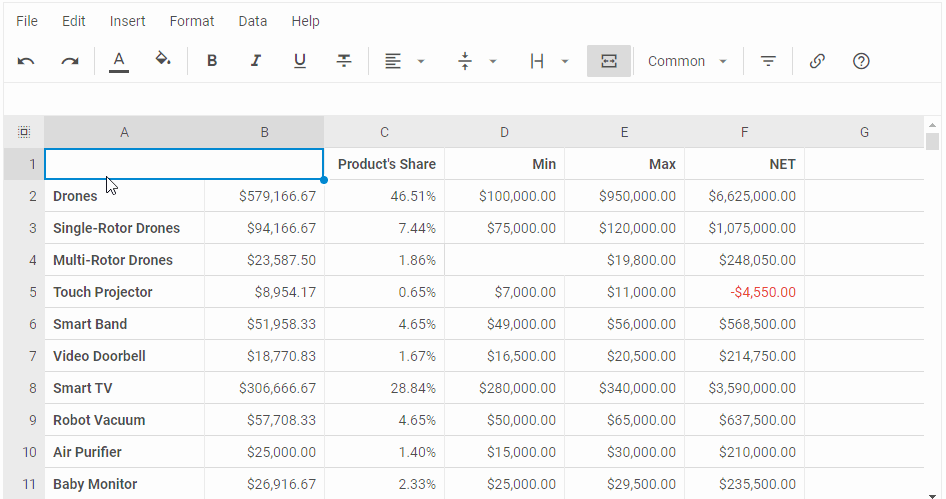Select the red "-$4,550.00" cell
Image resolution: width=946 pixels, height=499 pixels.
[744, 292]
